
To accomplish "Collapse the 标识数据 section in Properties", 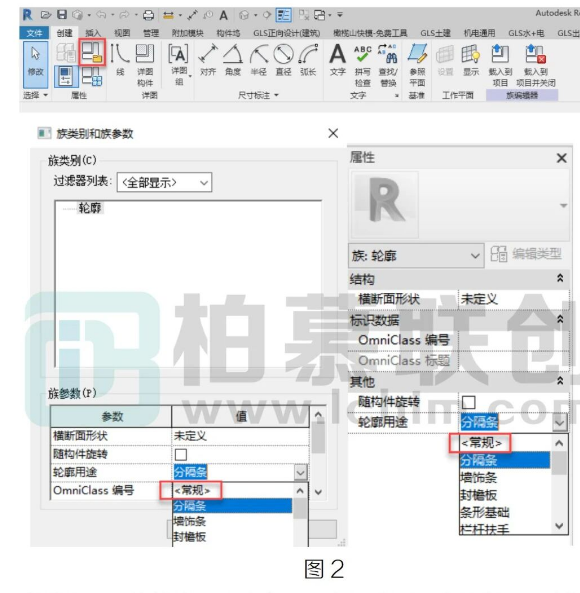I will pos(560,320).
